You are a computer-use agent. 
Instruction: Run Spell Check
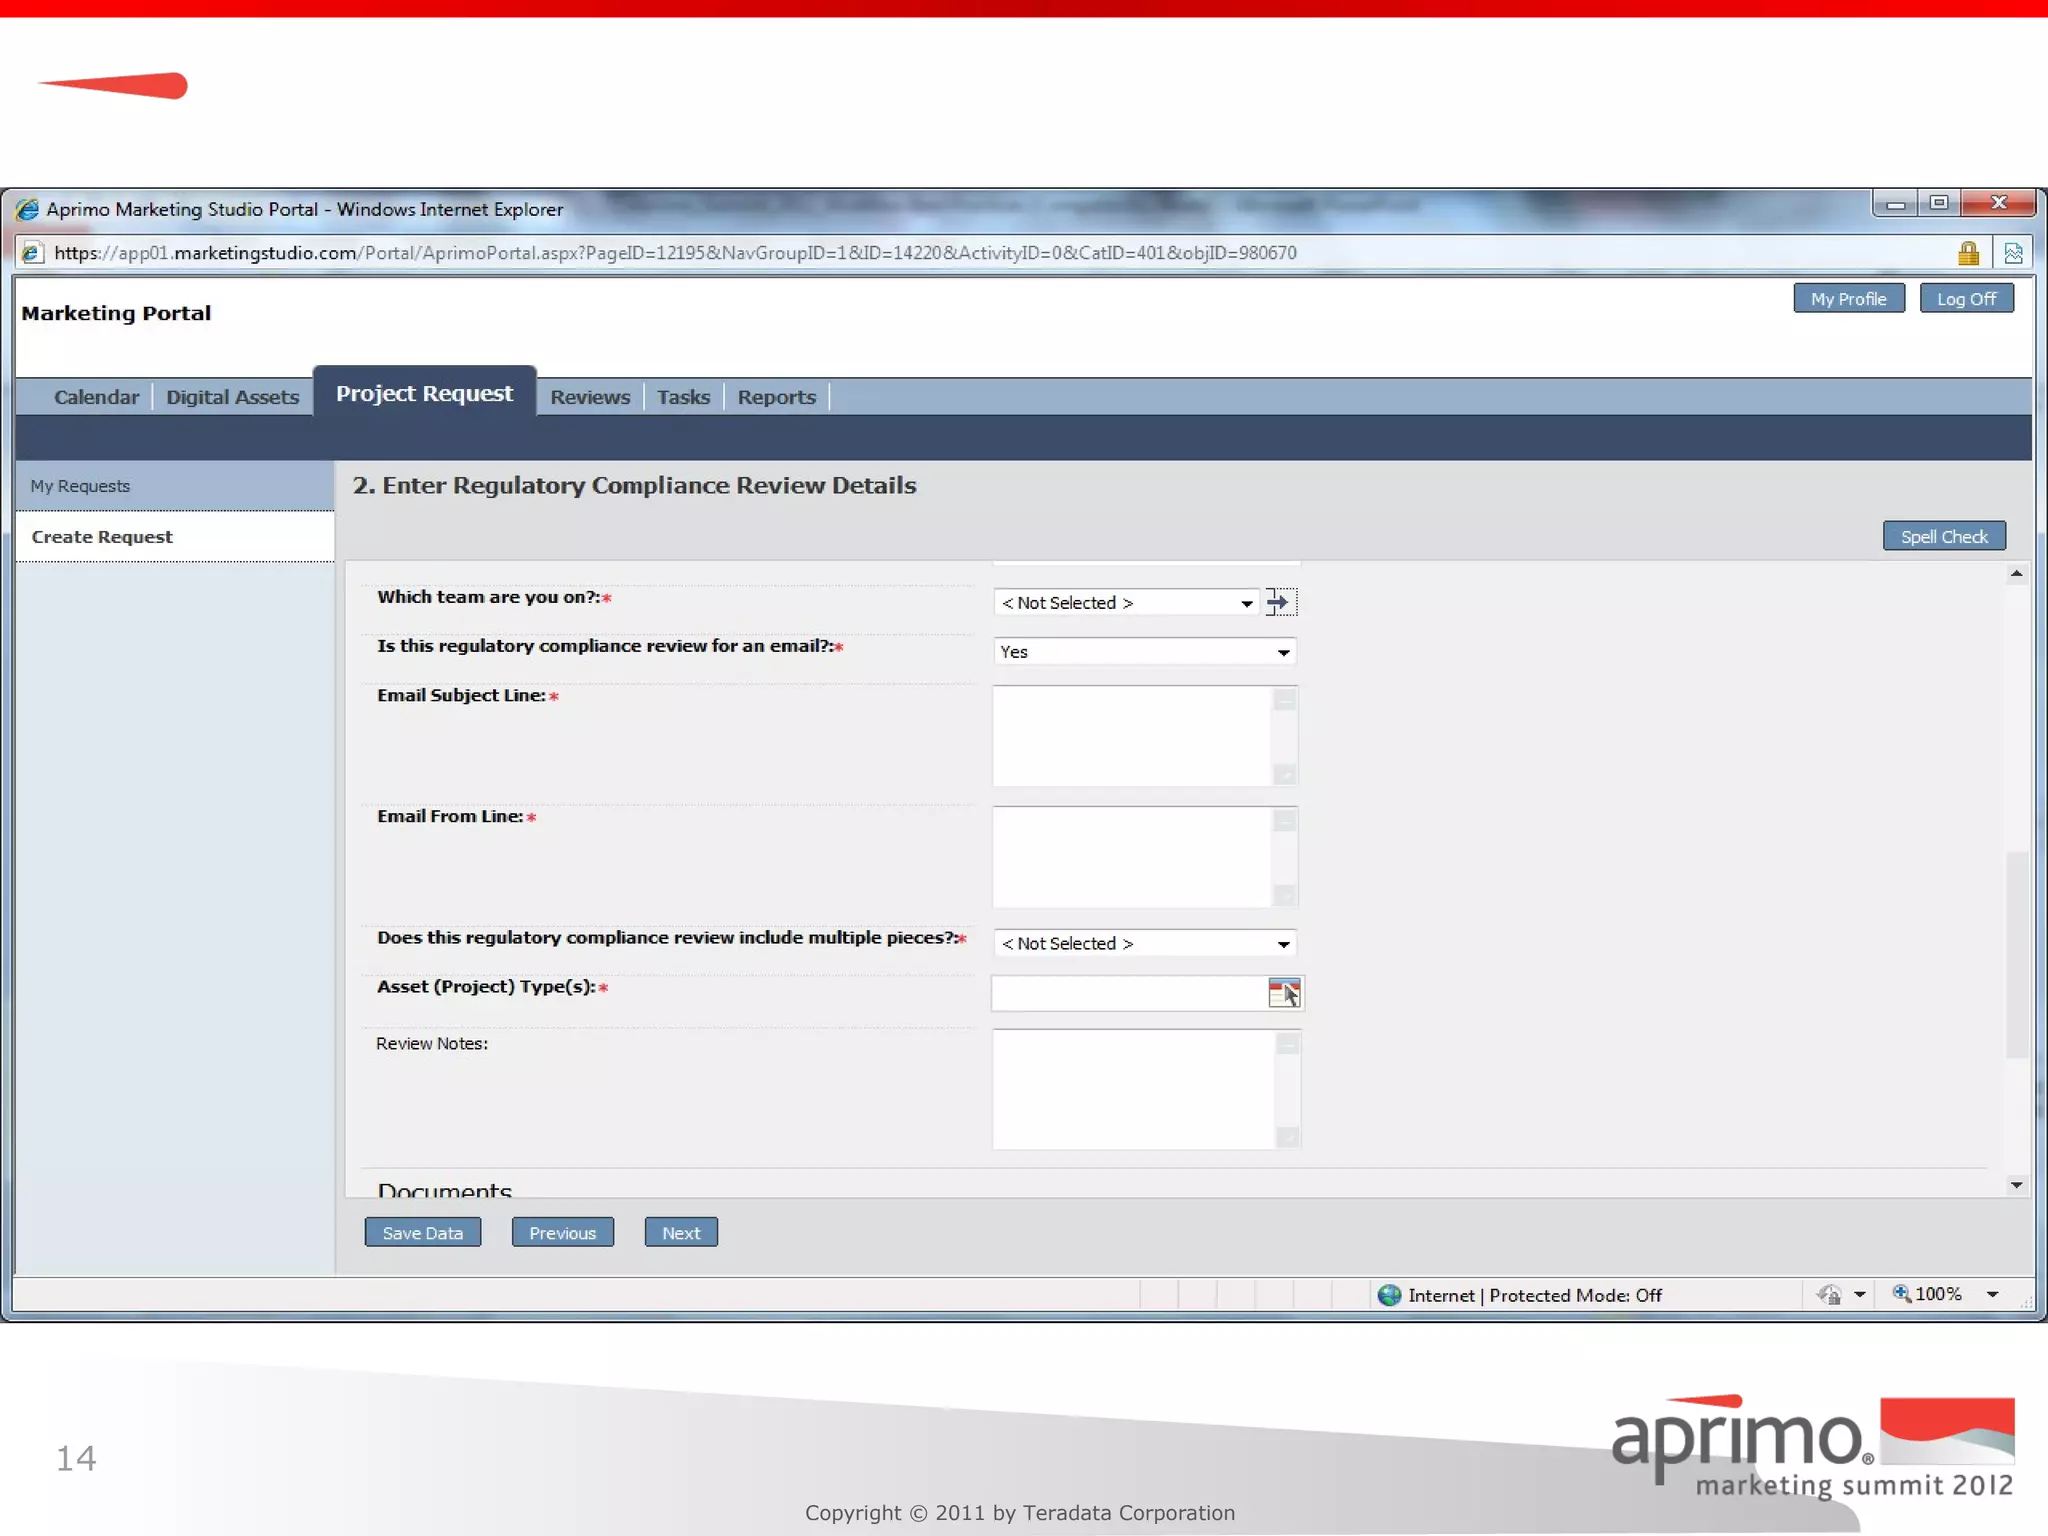[1943, 537]
